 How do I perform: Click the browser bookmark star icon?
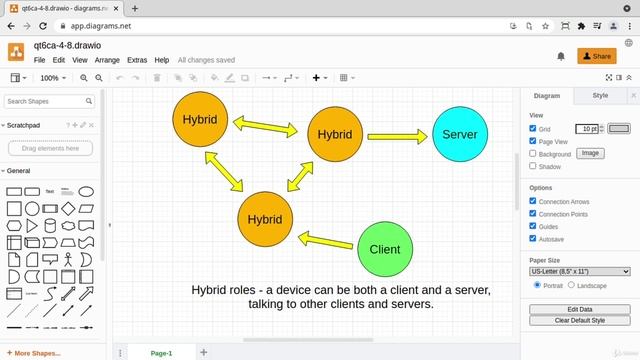coord(545,26)
